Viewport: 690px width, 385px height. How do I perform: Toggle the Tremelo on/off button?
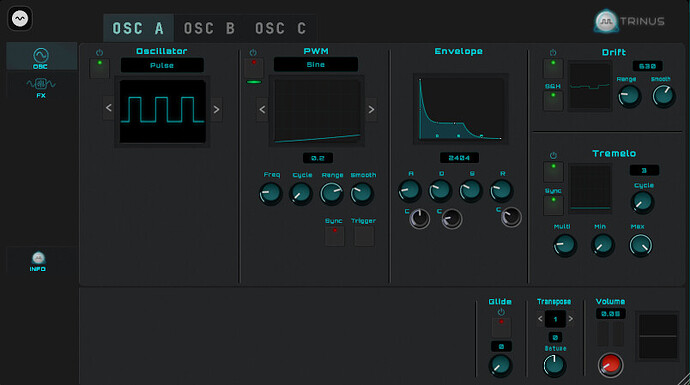coord(553,172)
